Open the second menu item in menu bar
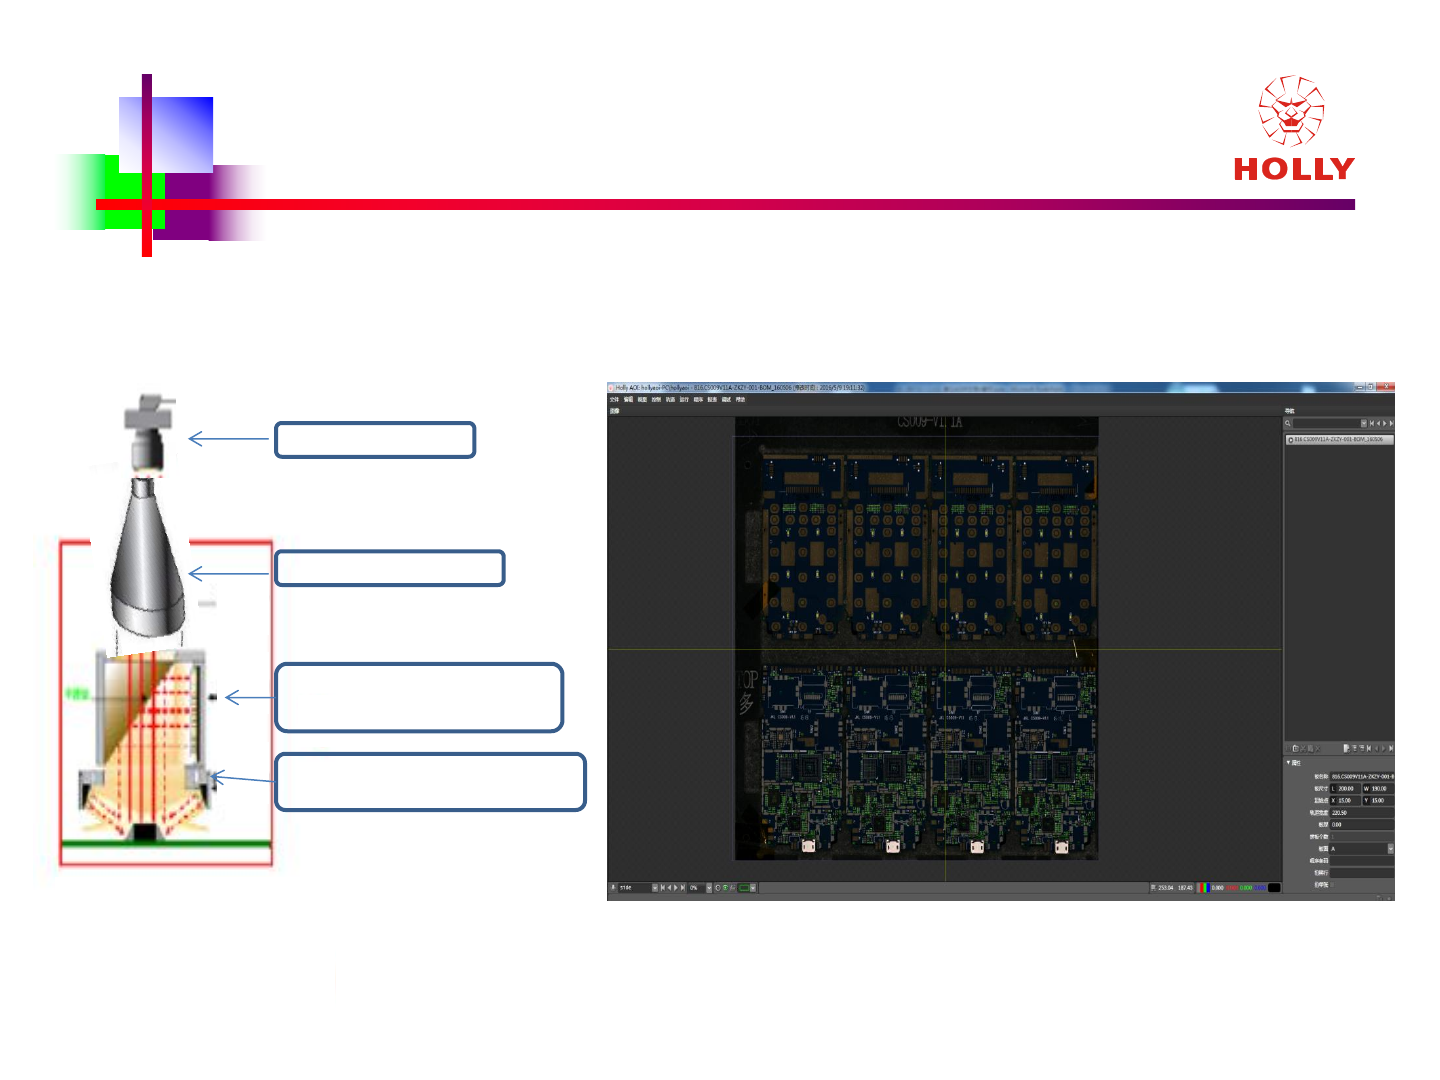Image resolution: width=1440 pixels, height=1080 pixels. point(628,400)
